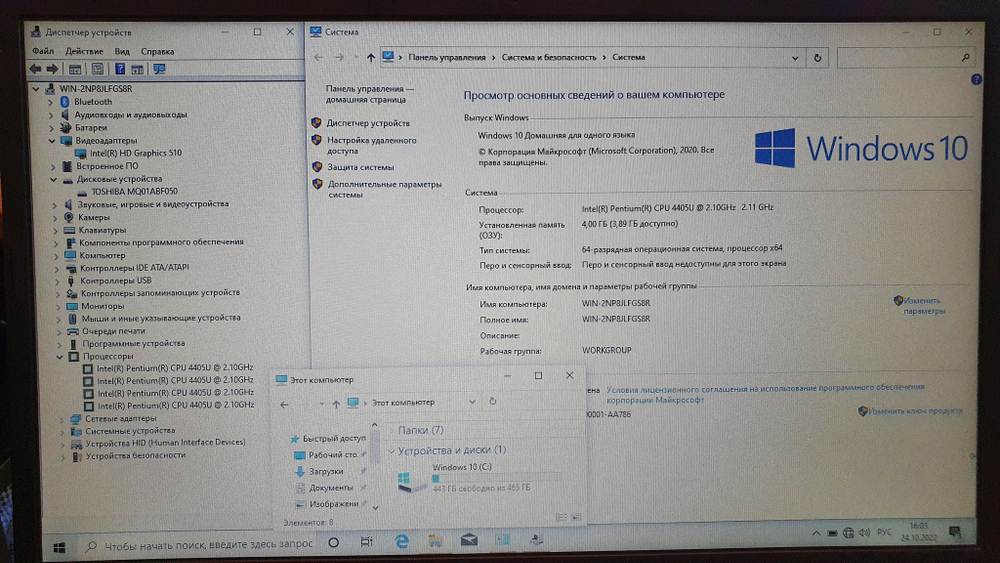
Task: Click up arrow in Этот компьютер window
Action: click(x=336, y=404)
